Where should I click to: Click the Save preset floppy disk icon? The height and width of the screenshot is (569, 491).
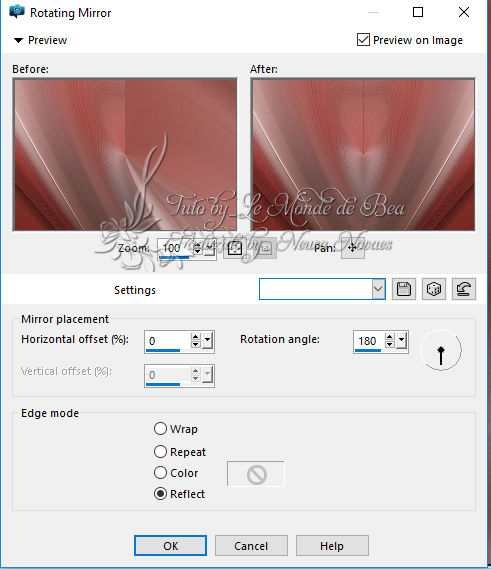coord(404,289)
